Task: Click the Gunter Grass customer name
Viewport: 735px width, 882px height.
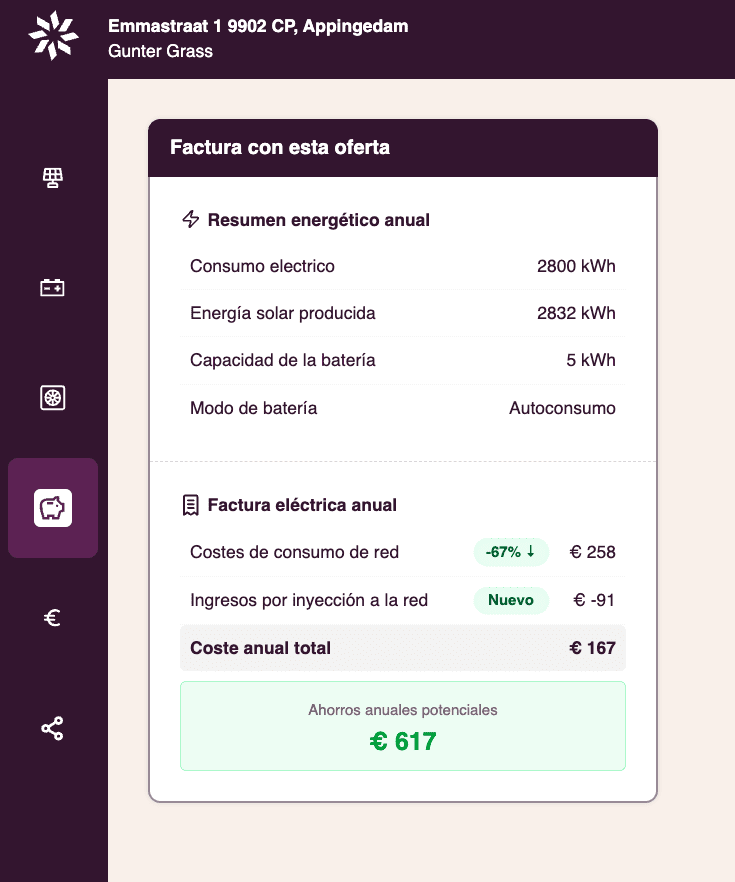Action: click(x=160, y=51)
